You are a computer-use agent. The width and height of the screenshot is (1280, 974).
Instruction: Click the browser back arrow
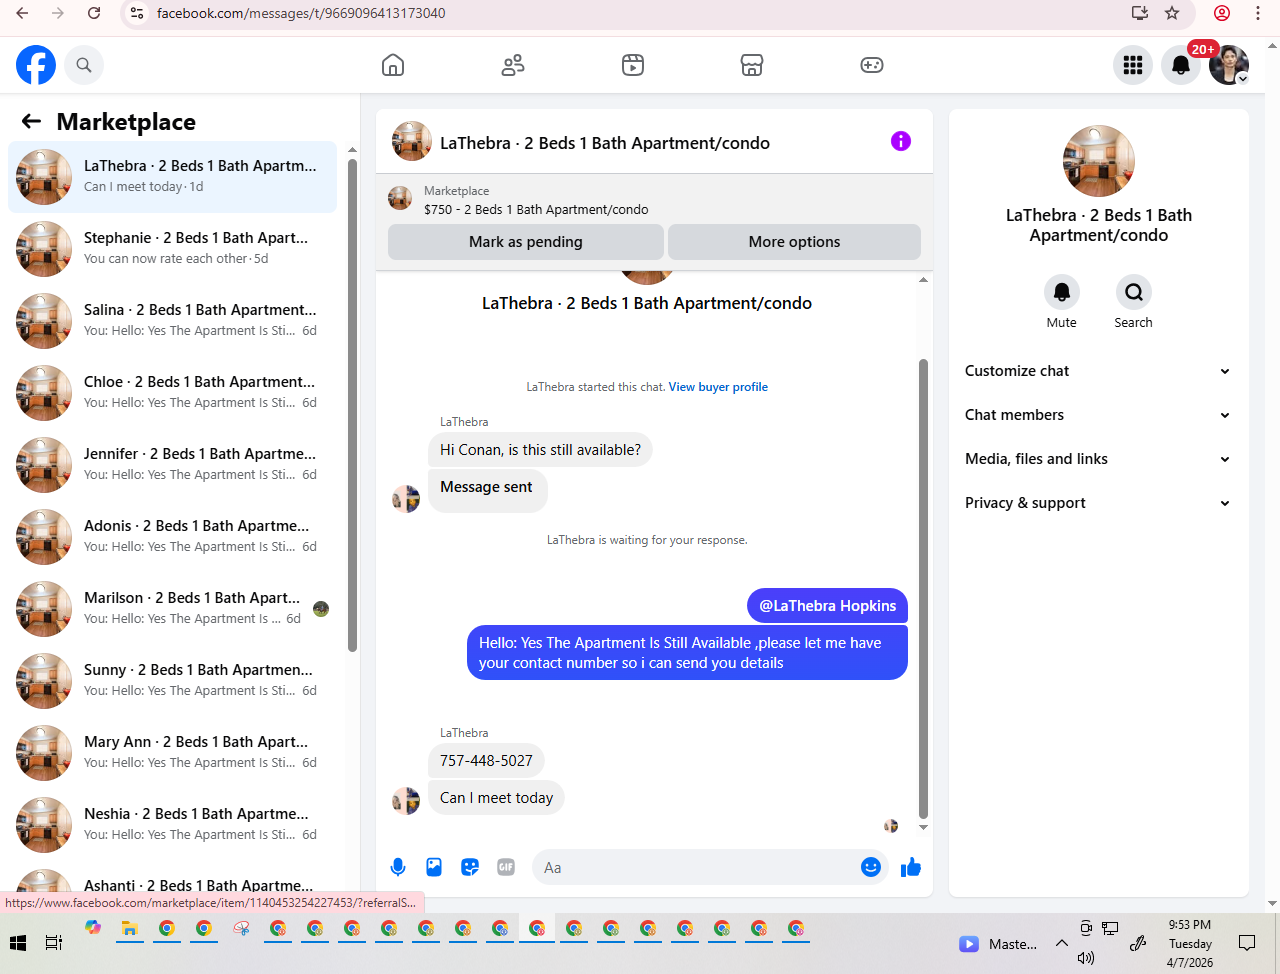tap(22, 13)
